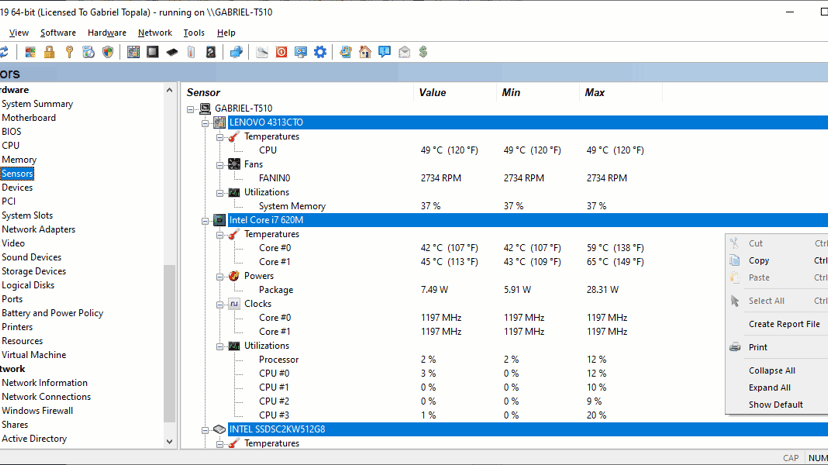The image size is (828, 465).
Task: Select the Package power row
Action: 276,290
